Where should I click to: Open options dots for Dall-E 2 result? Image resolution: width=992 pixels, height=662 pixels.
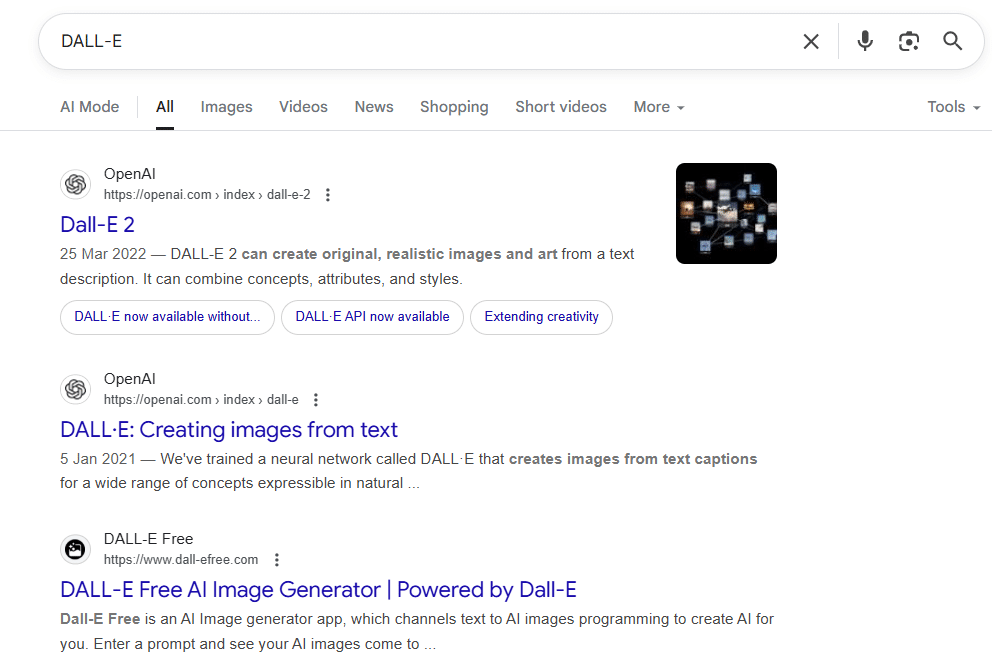tap(328, 195)
